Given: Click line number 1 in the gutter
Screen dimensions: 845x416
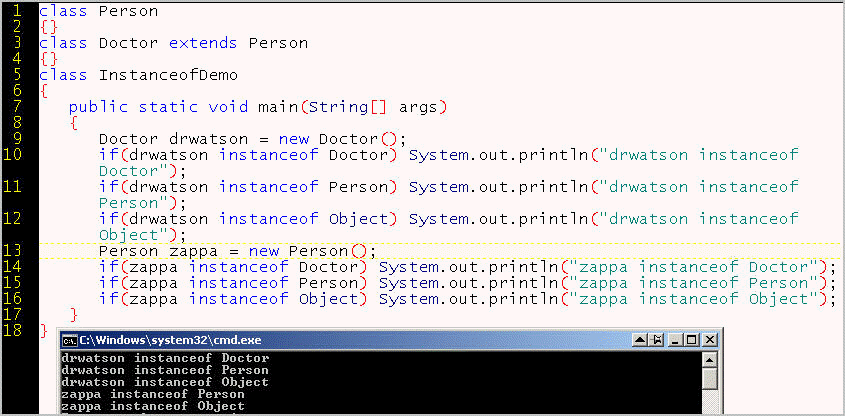Looking at the screenshot, I should [x=17, y=11].
